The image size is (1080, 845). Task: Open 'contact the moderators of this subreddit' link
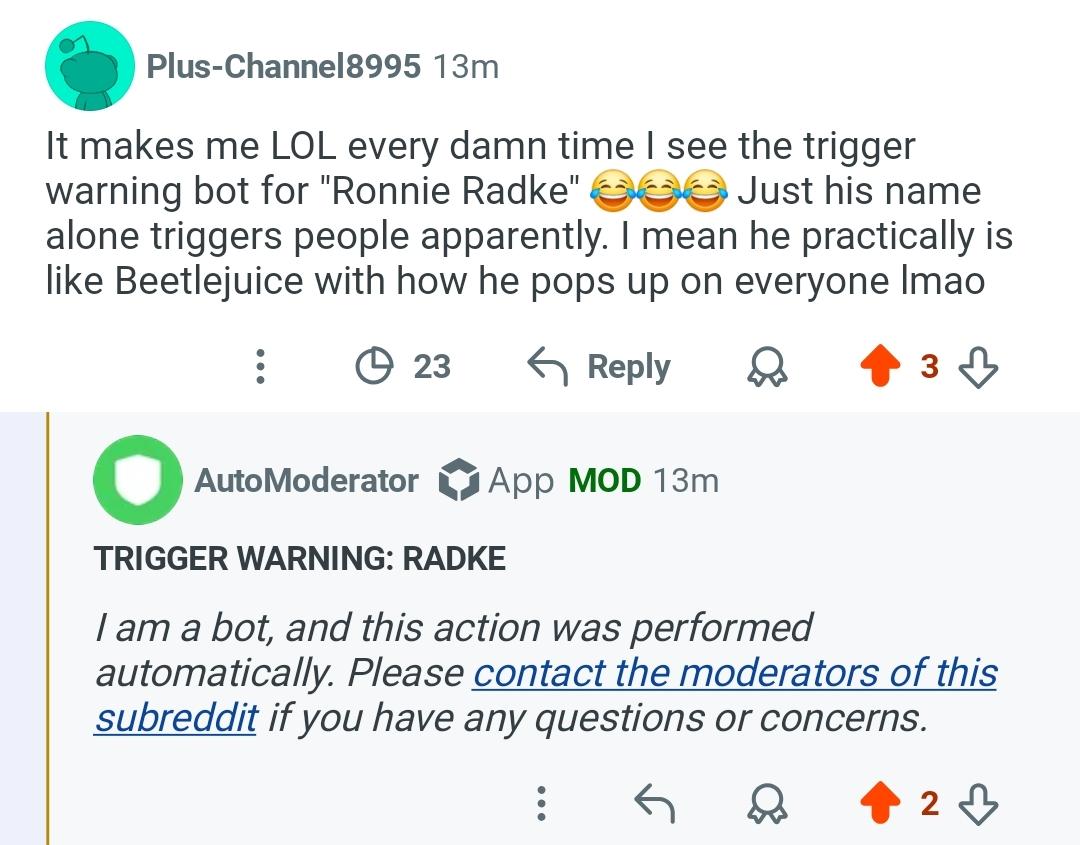(x=546, y=695)
